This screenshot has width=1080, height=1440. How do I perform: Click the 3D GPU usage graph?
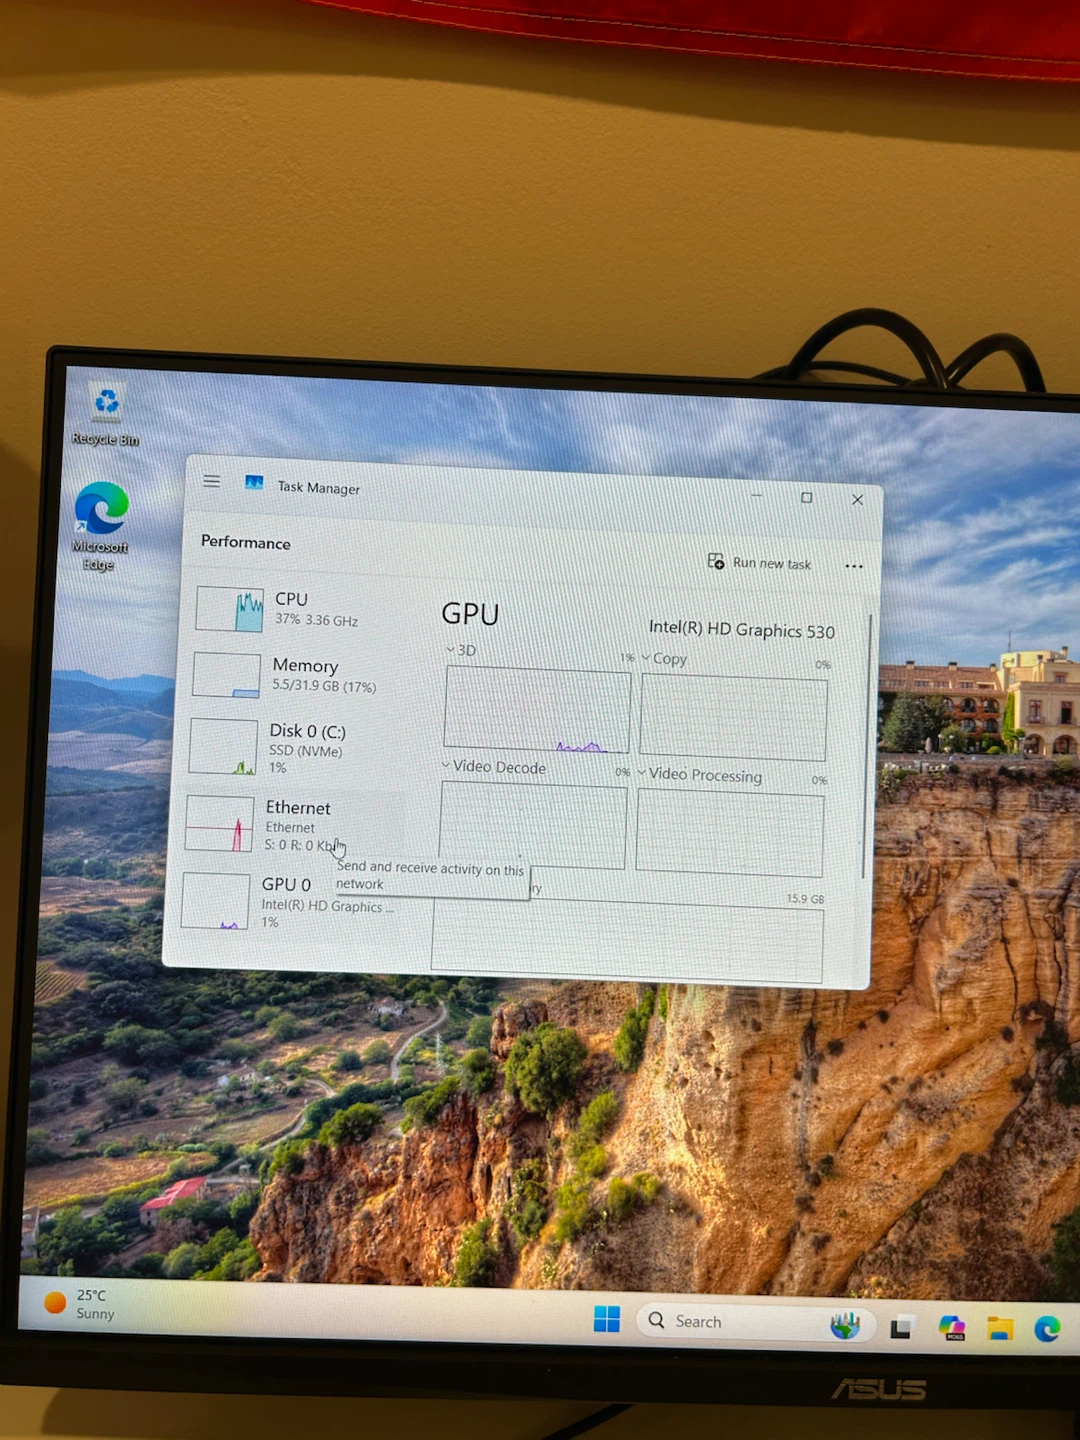(537, 710)
